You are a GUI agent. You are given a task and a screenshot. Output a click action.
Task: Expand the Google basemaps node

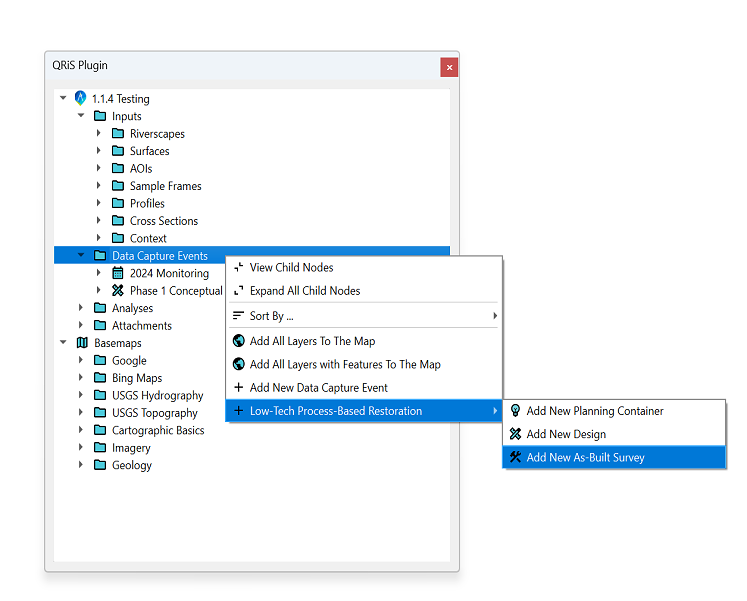click(81, 361)
